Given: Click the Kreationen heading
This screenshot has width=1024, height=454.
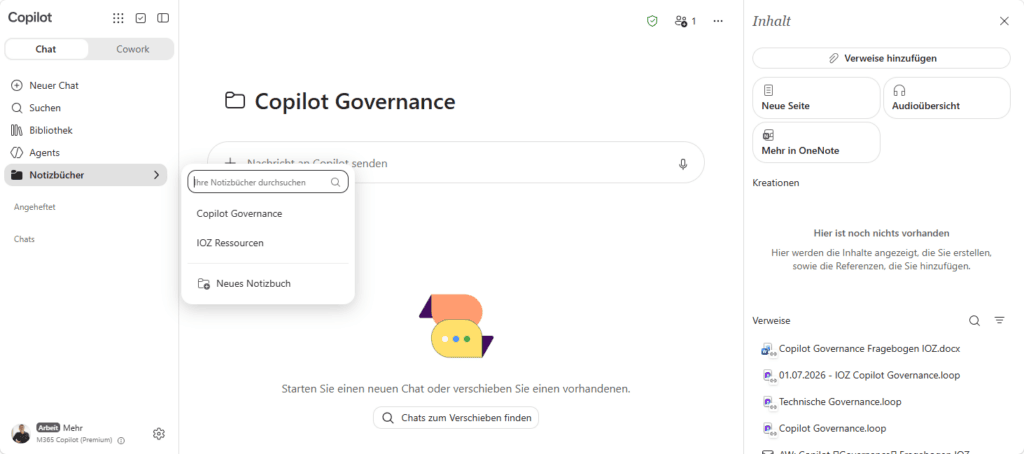Looking at the screenshot, I should click(776, 183).
